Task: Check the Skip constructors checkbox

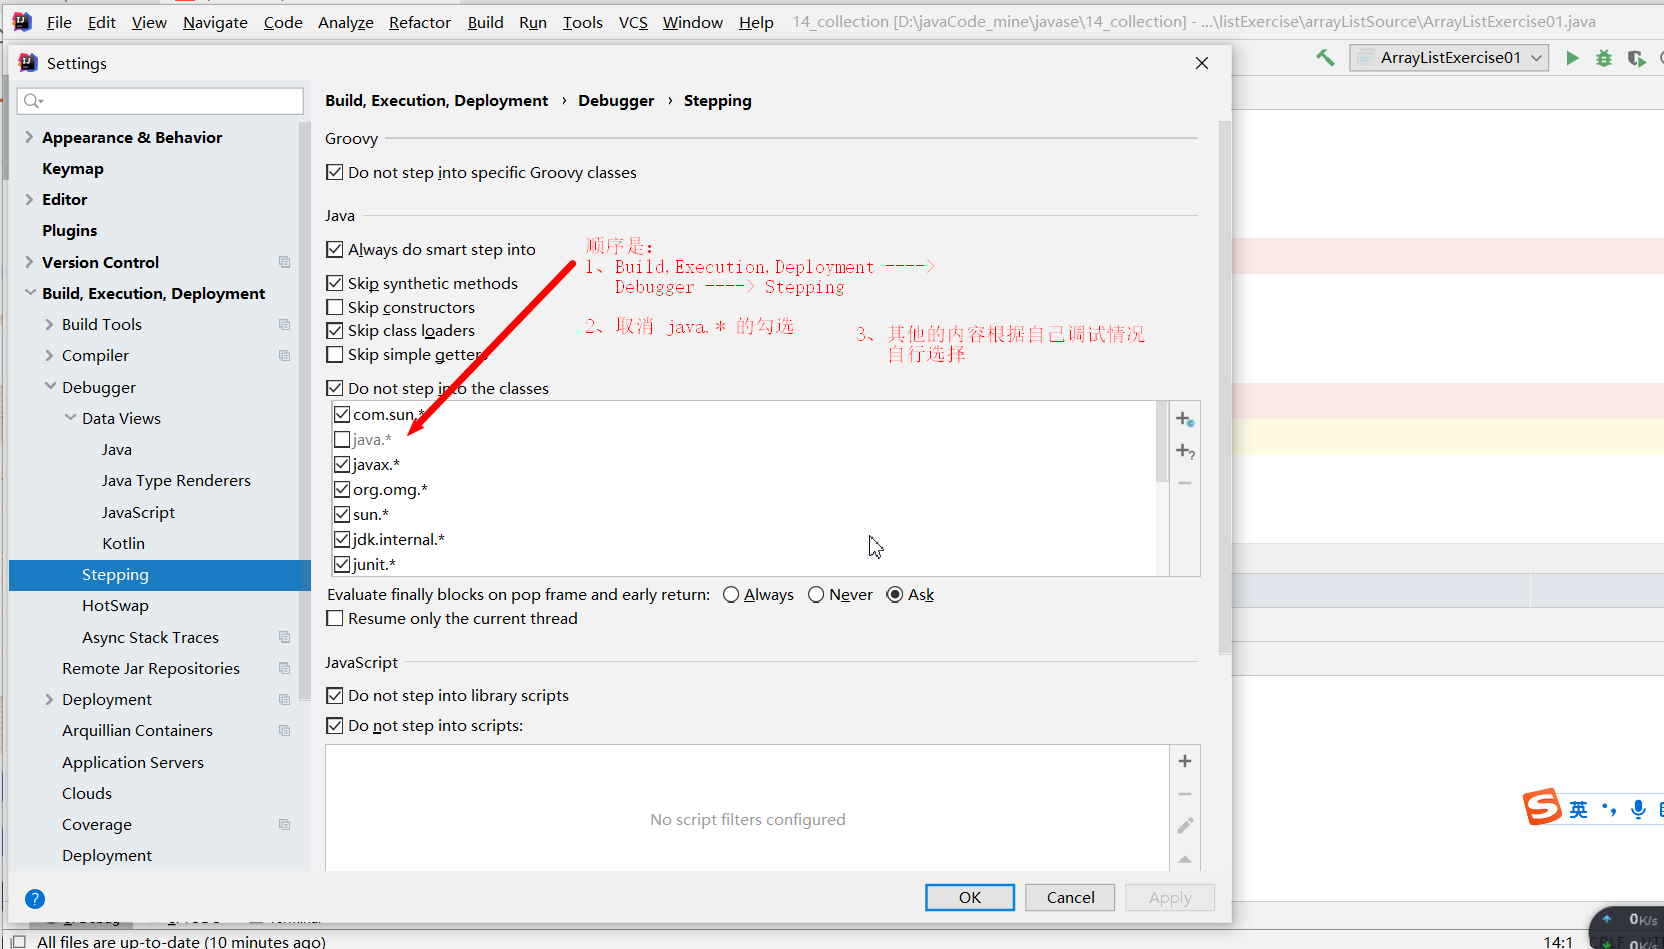Action: (x=335, y=307)
